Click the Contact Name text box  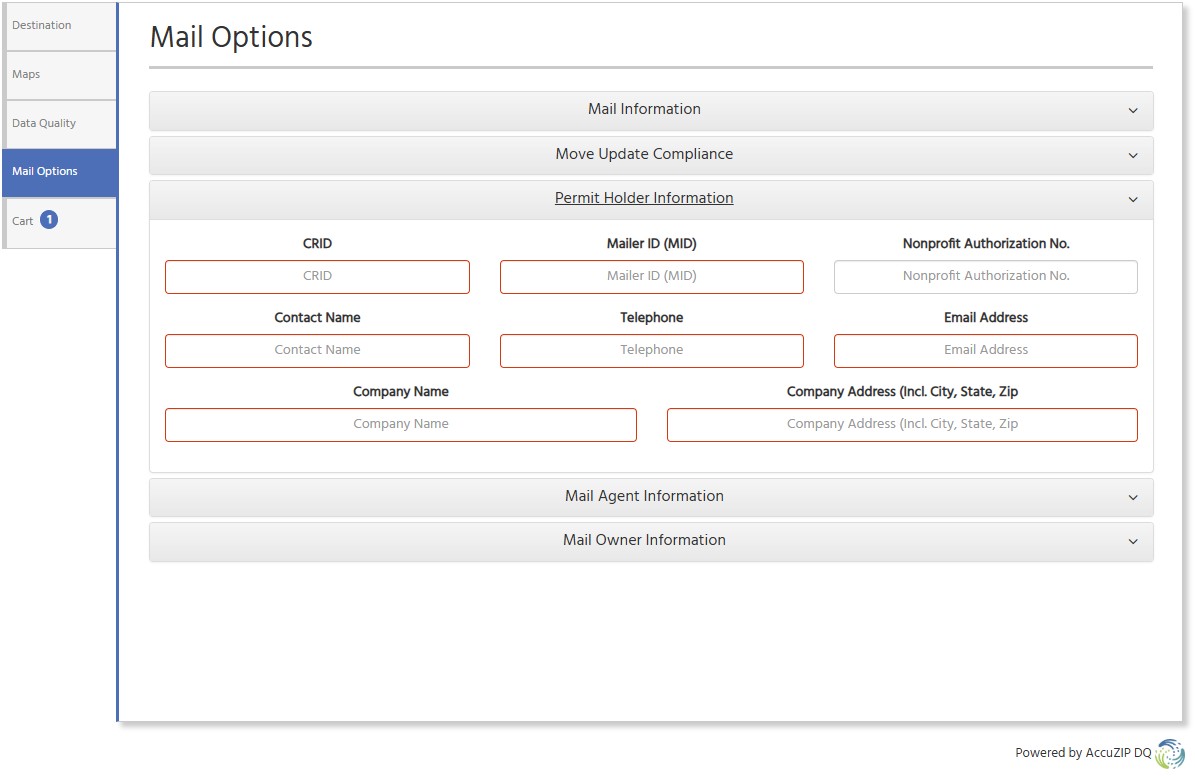coord(317,351)
